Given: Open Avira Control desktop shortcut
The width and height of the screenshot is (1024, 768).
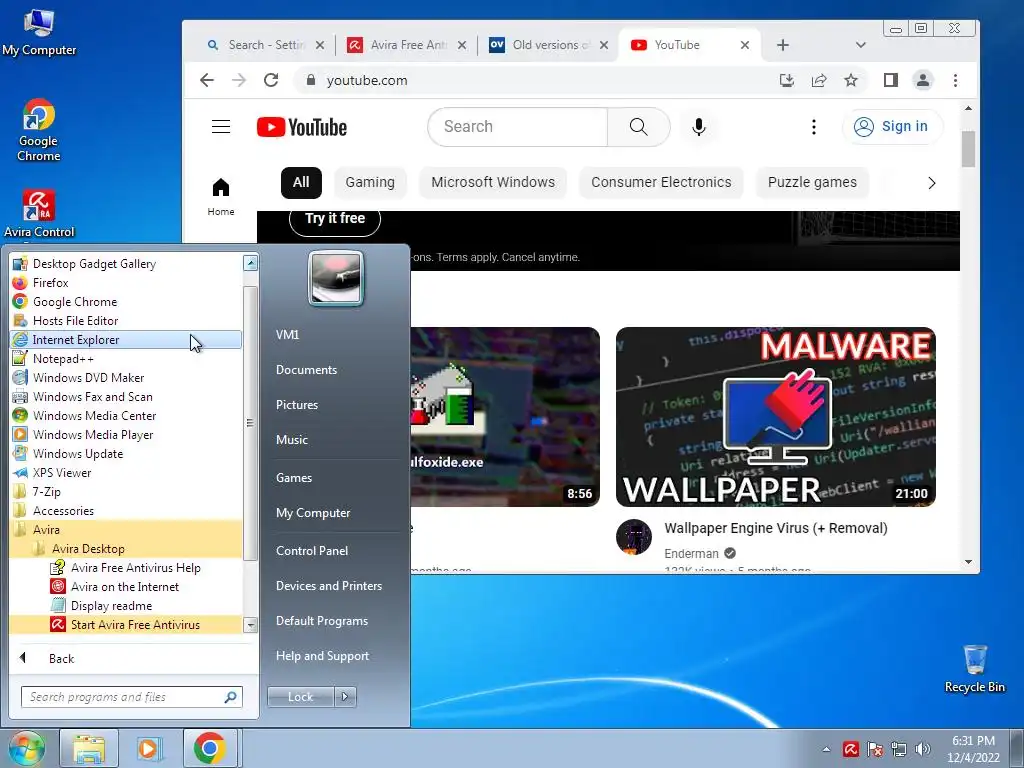Looking at the screenshot, I should 39,214.
